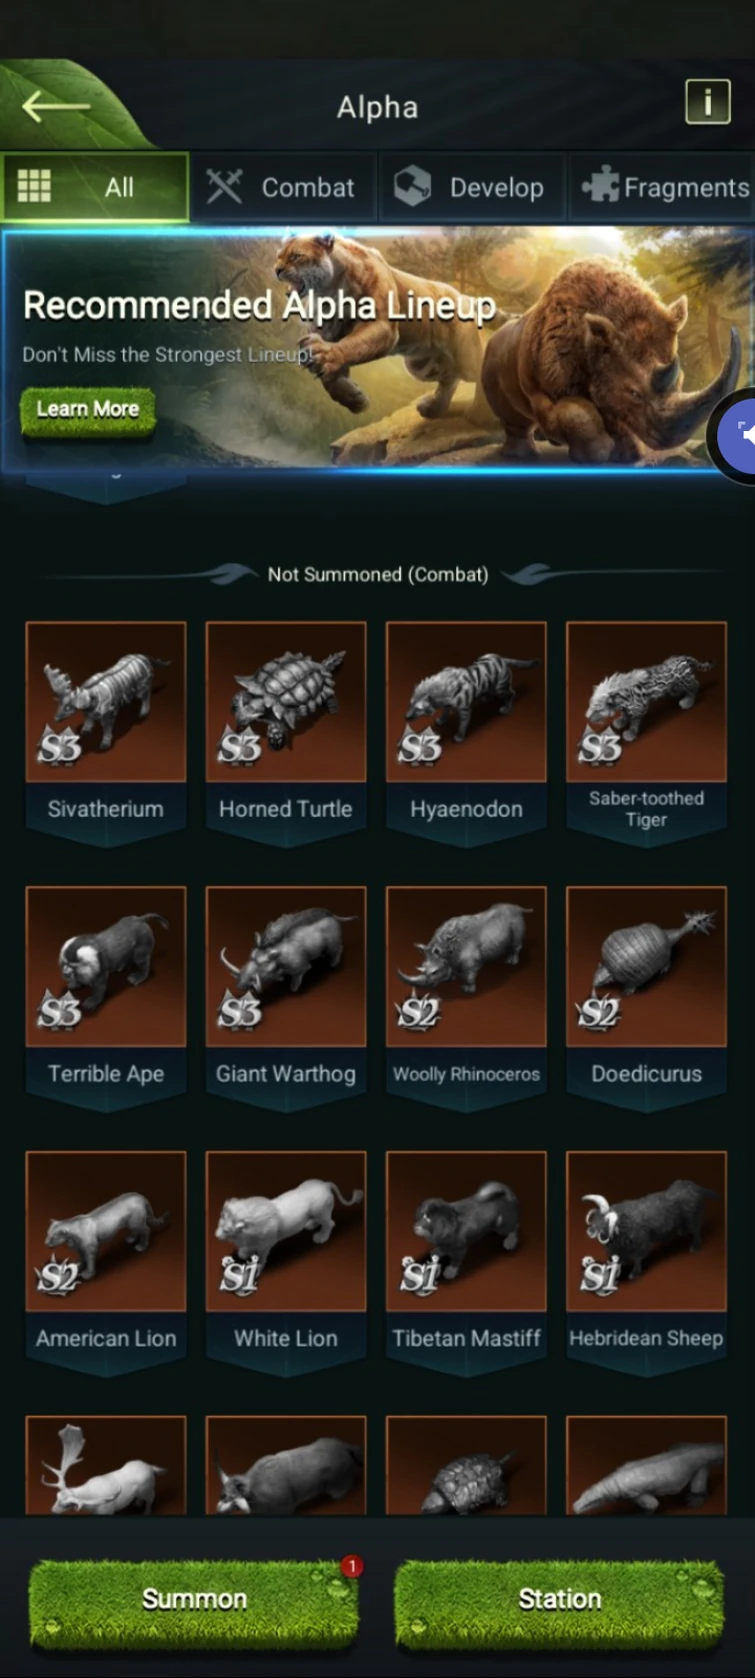Select the Horned Turtle alpha icon
This screenshot has width=755, height=1678.
point(286,702)
